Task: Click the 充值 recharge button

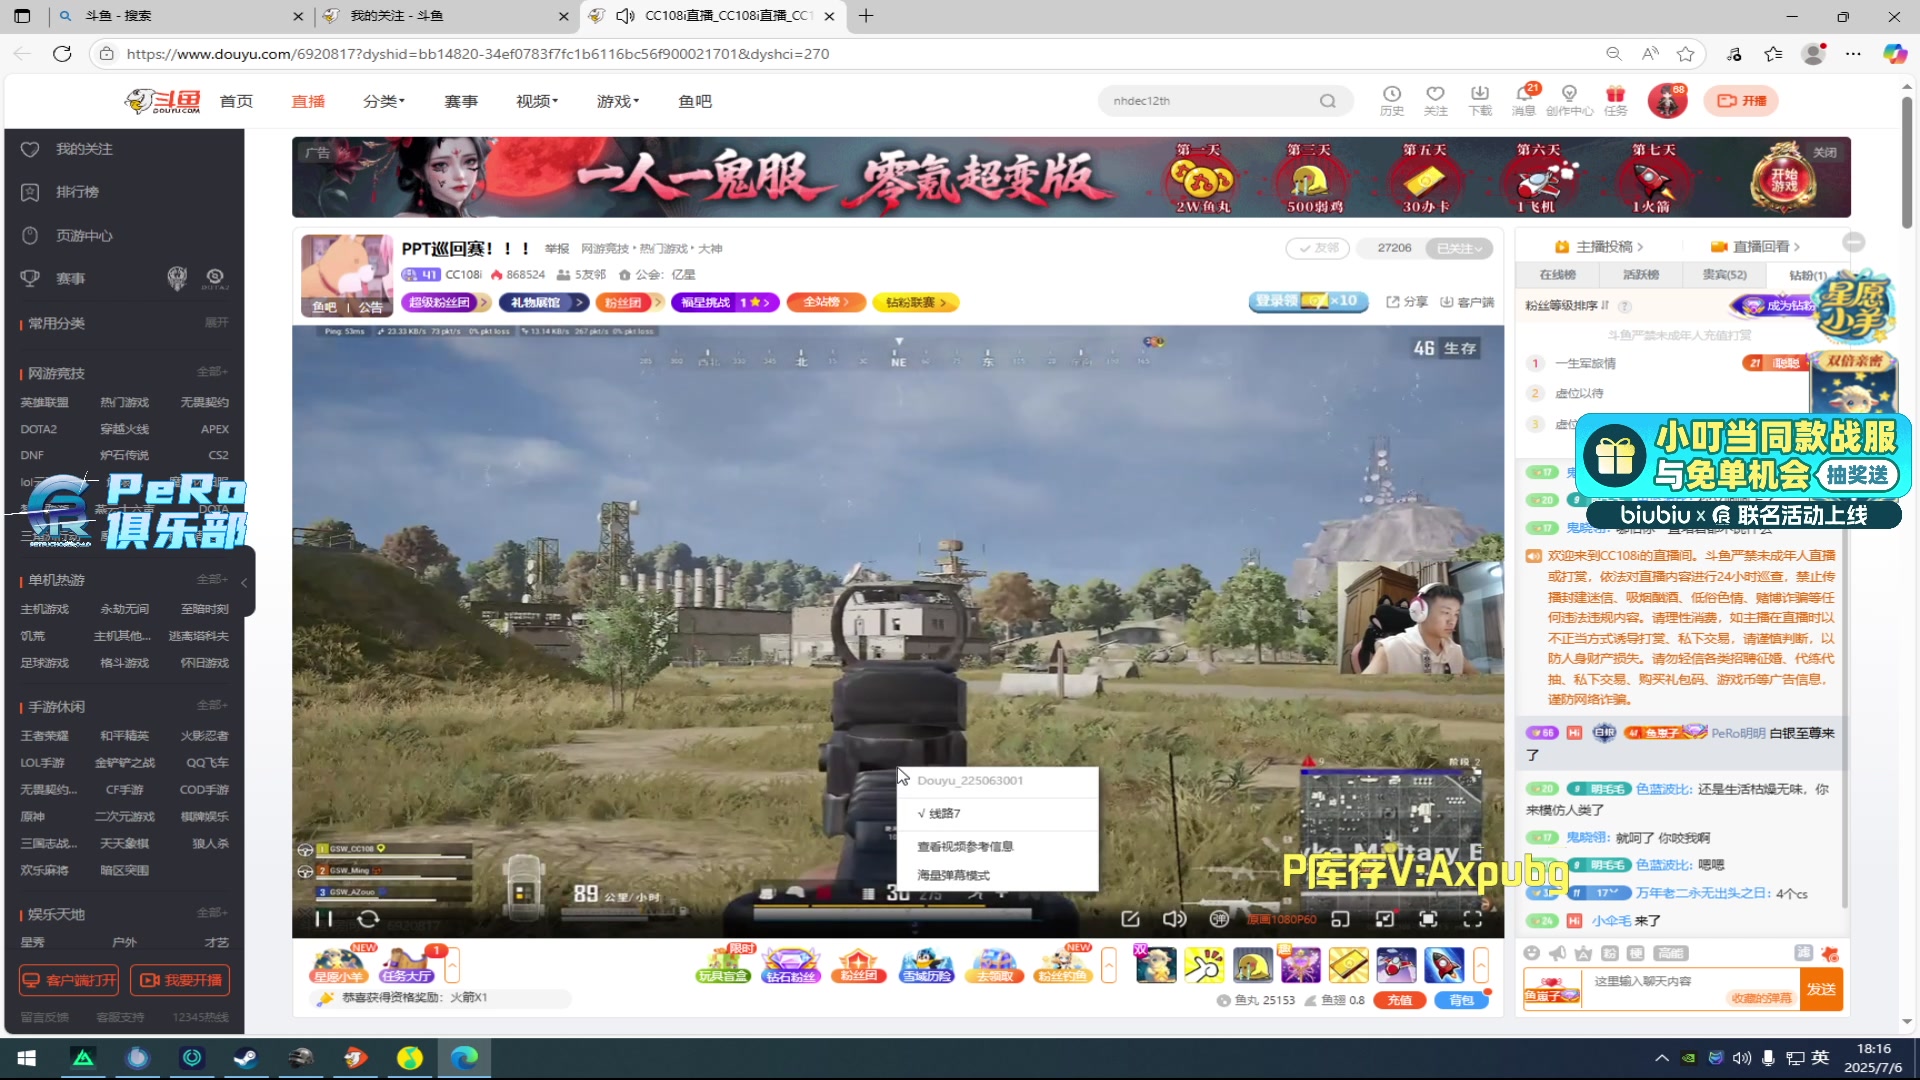Action: coord(1400,1000)
